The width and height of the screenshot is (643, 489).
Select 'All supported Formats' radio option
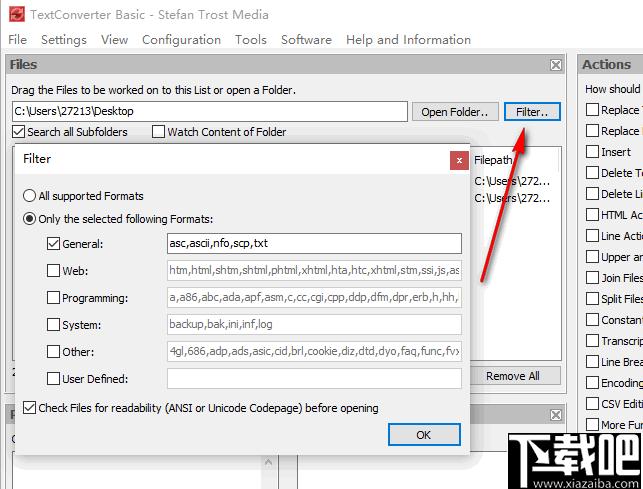click(30, 196)
